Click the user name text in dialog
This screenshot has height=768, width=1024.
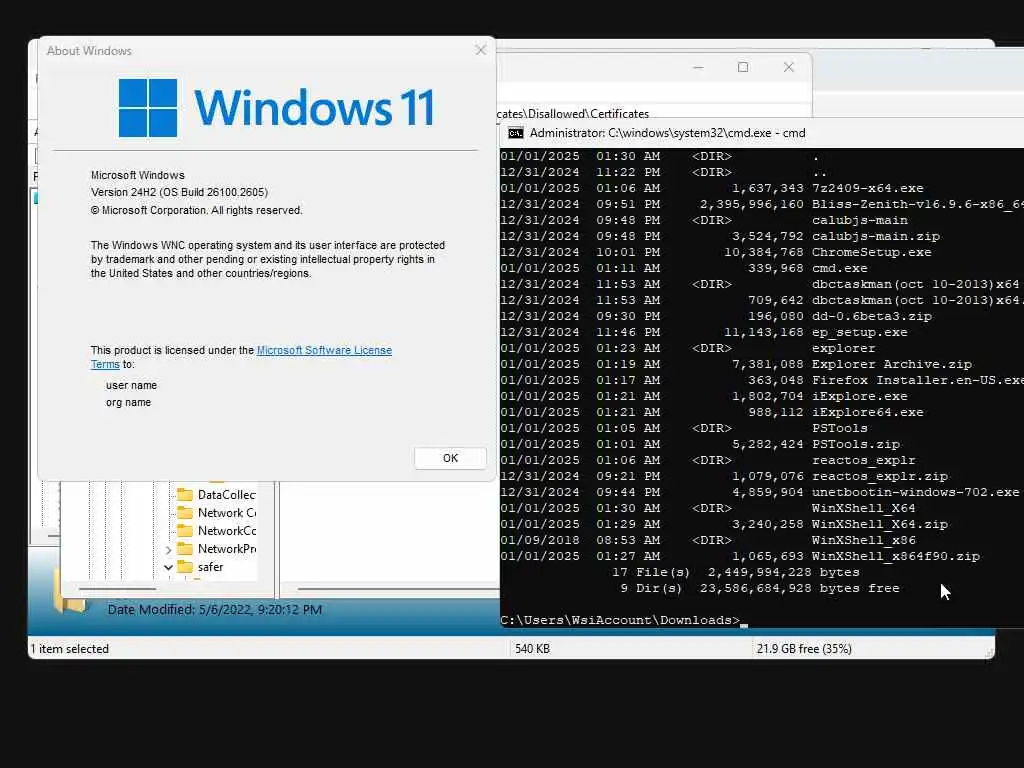(131, 385)
